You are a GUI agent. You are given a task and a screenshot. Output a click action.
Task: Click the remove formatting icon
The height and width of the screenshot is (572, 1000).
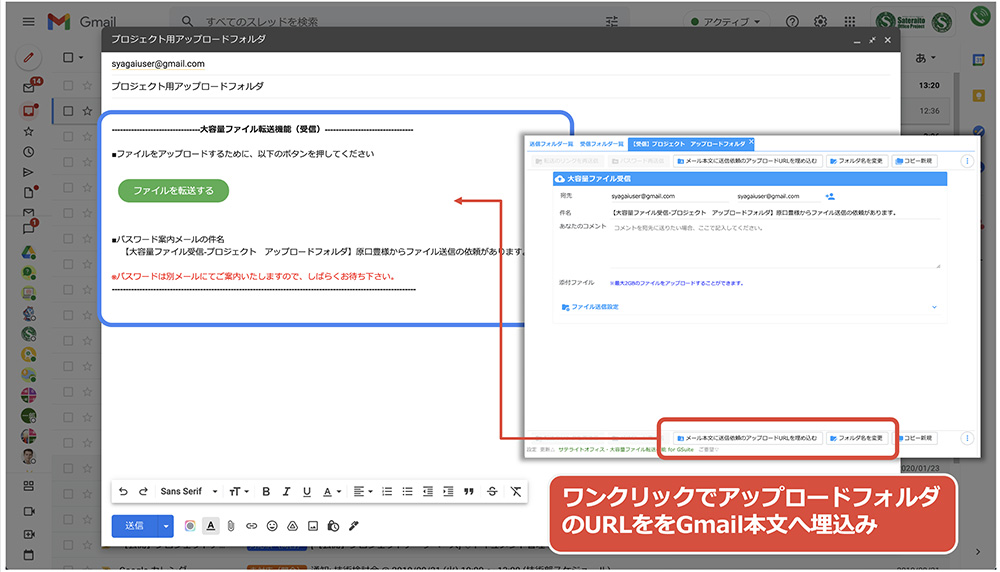pos(515,491)
